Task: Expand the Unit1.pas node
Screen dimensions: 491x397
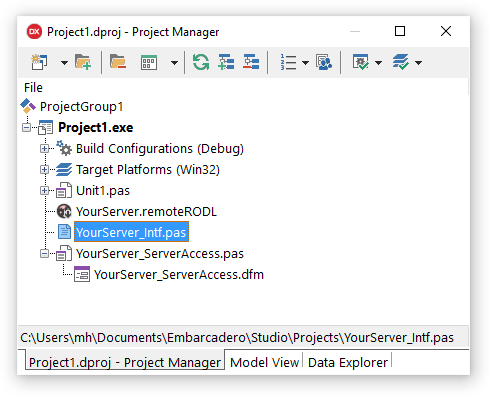Action: coord(44,191)
